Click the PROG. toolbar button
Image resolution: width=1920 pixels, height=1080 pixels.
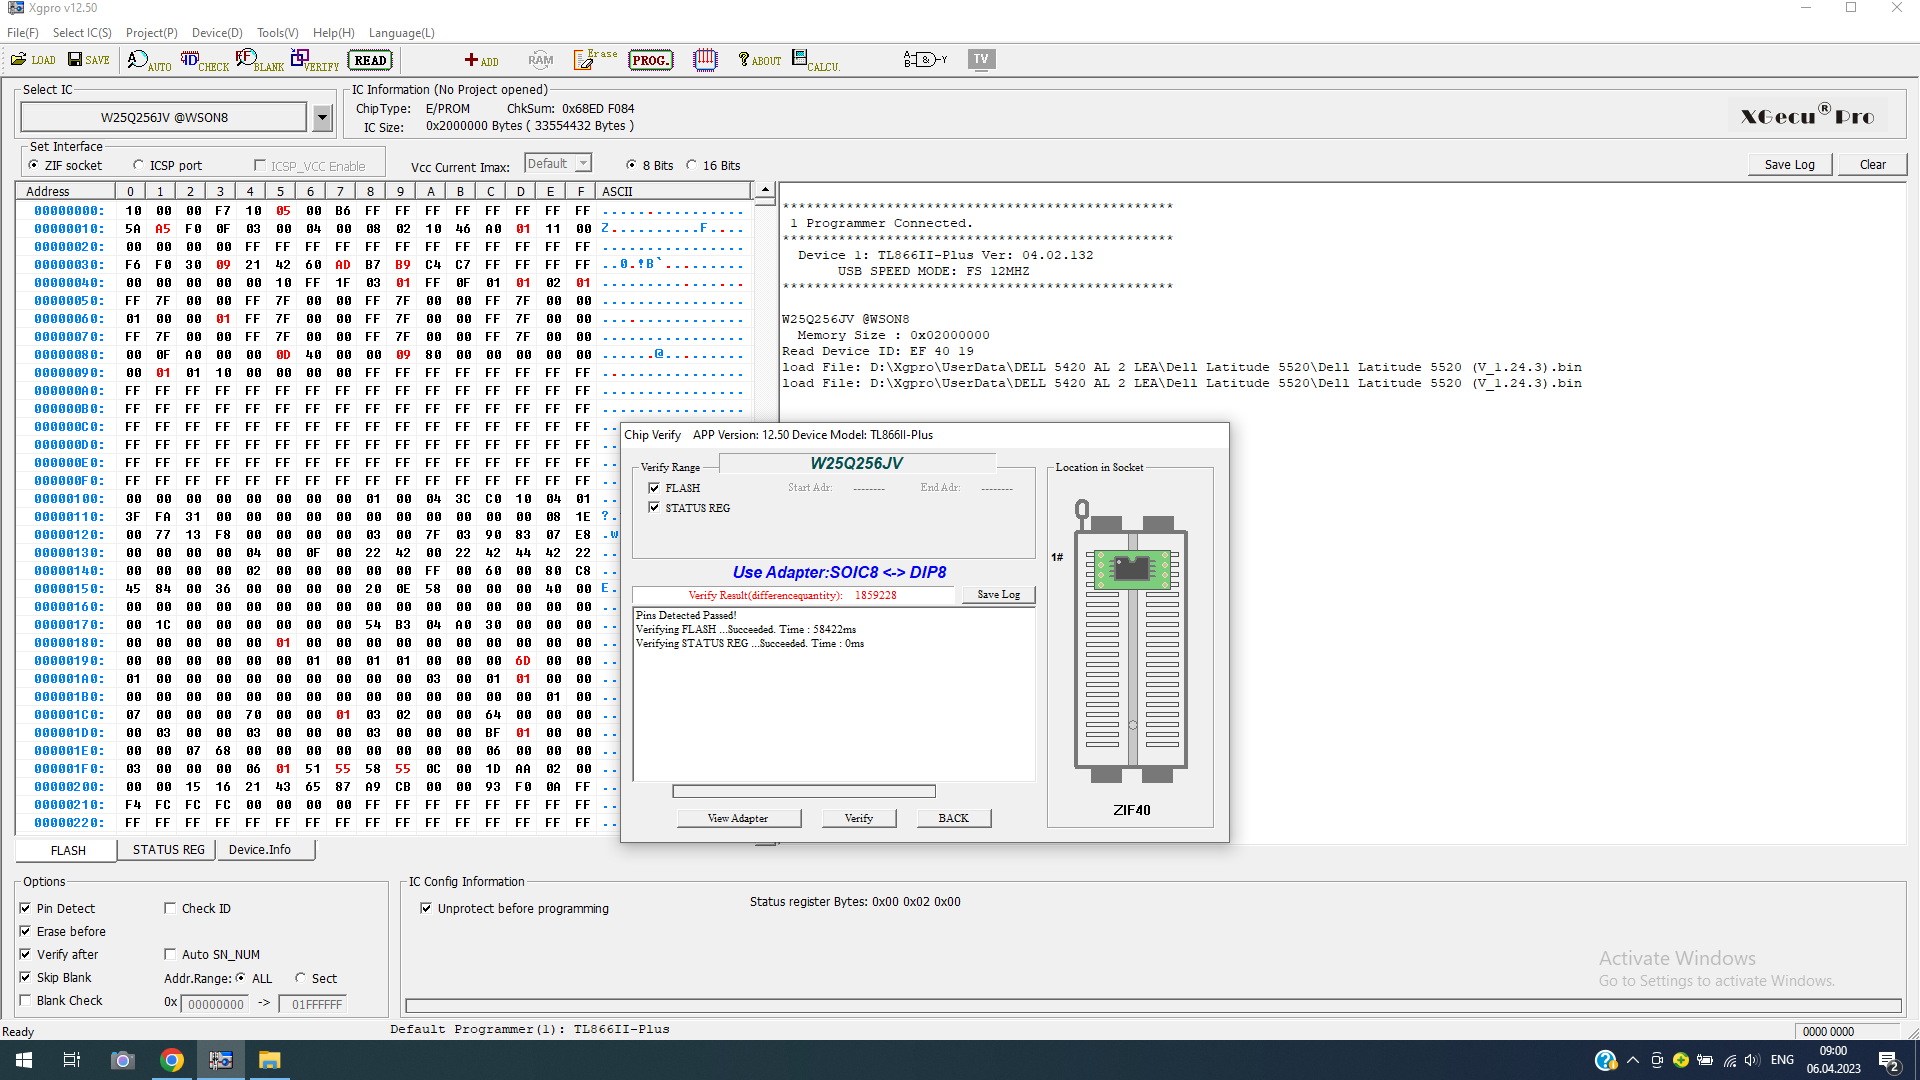point(650,60)
